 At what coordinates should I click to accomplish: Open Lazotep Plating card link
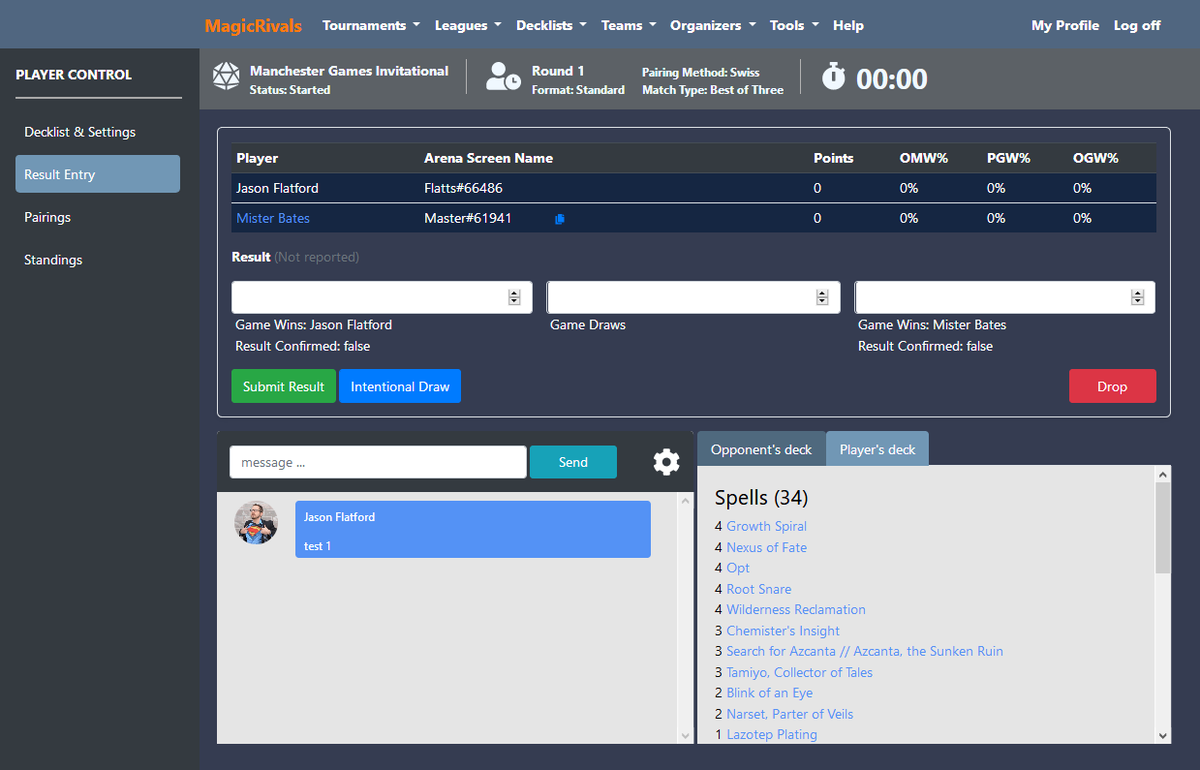click(772, 734)
